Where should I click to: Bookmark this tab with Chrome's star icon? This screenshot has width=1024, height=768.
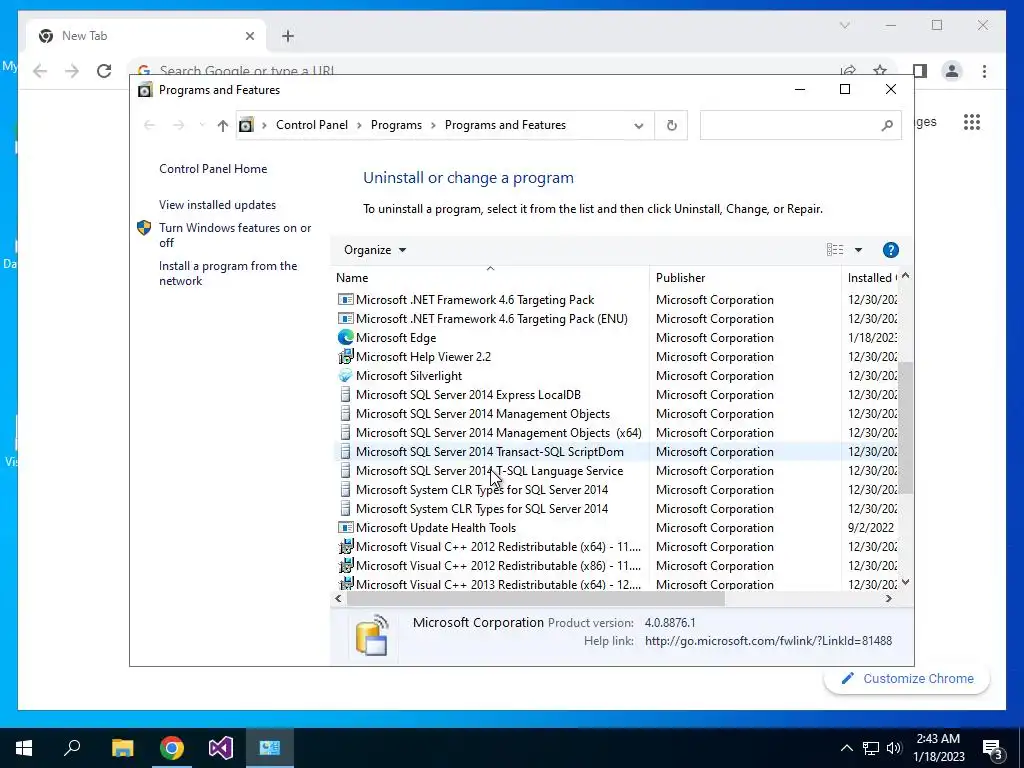880,71
